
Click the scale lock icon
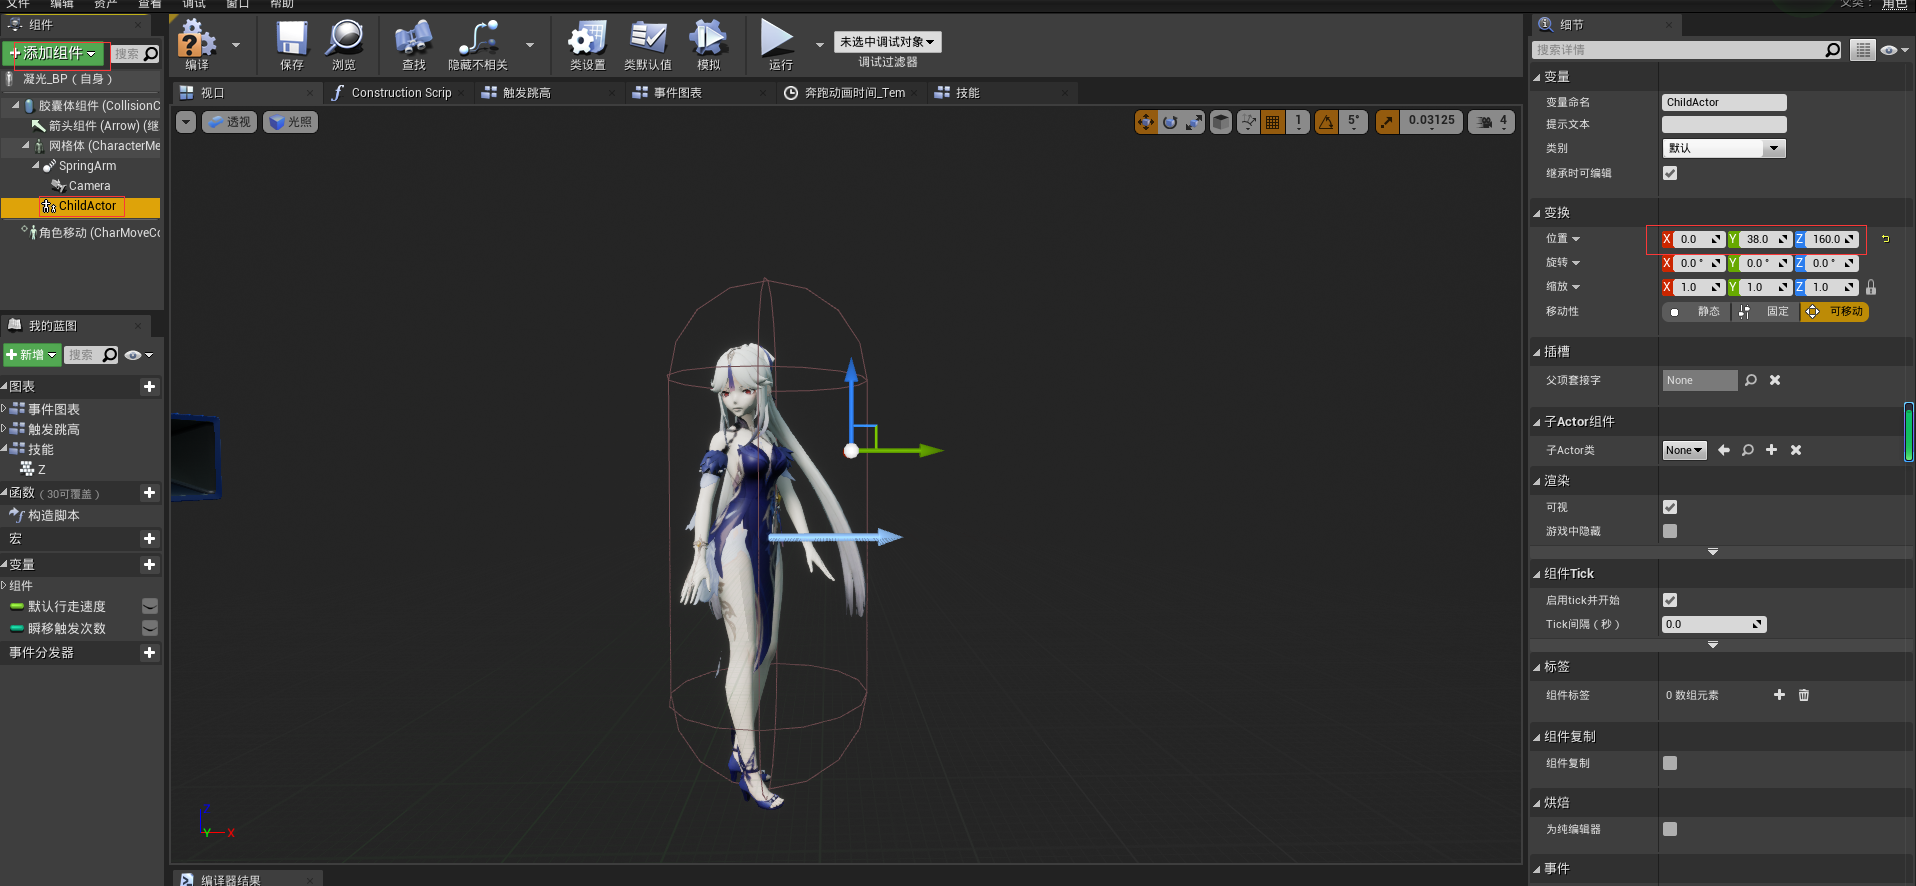1871,287
